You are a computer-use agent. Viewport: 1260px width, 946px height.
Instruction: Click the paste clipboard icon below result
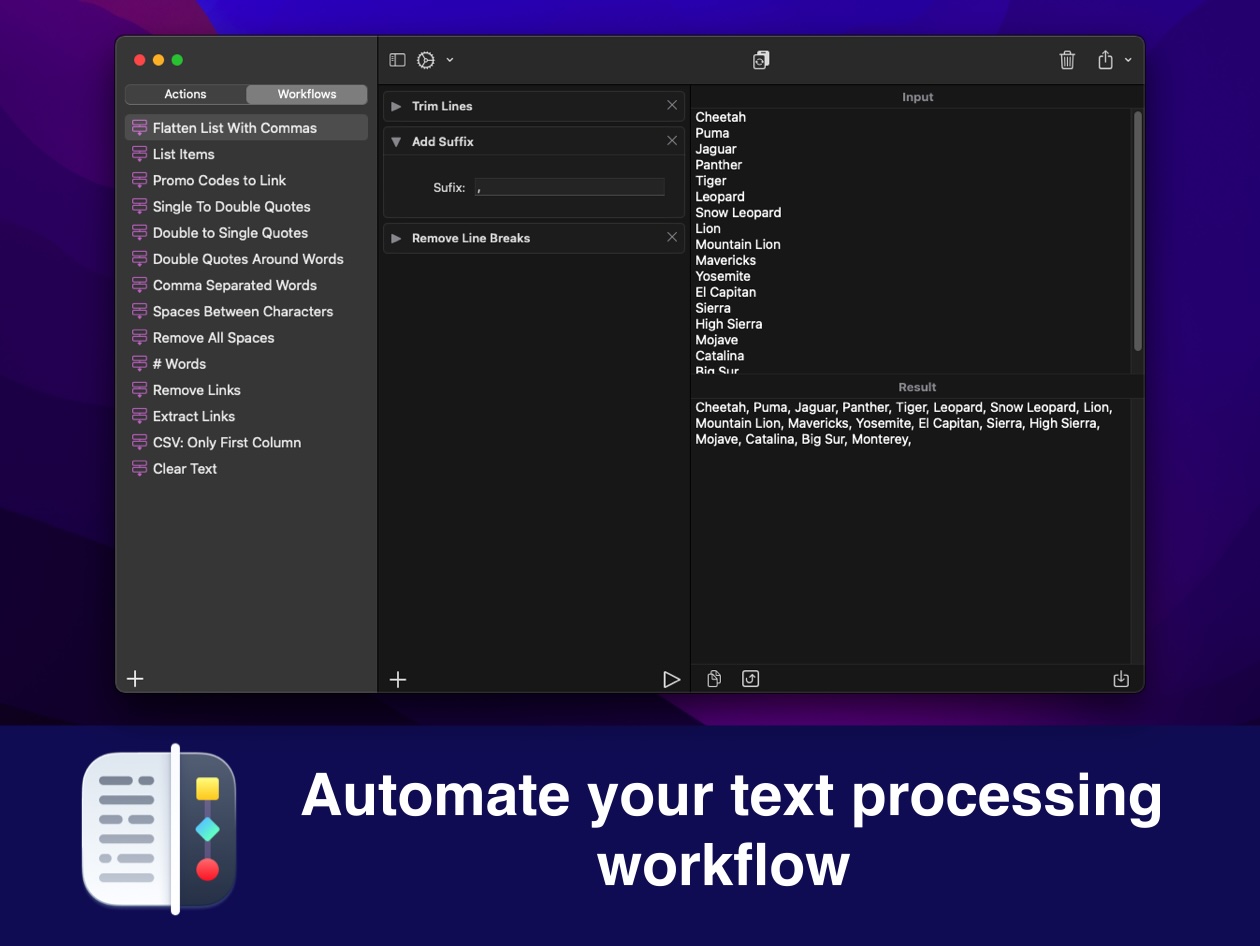coord(714,679)
